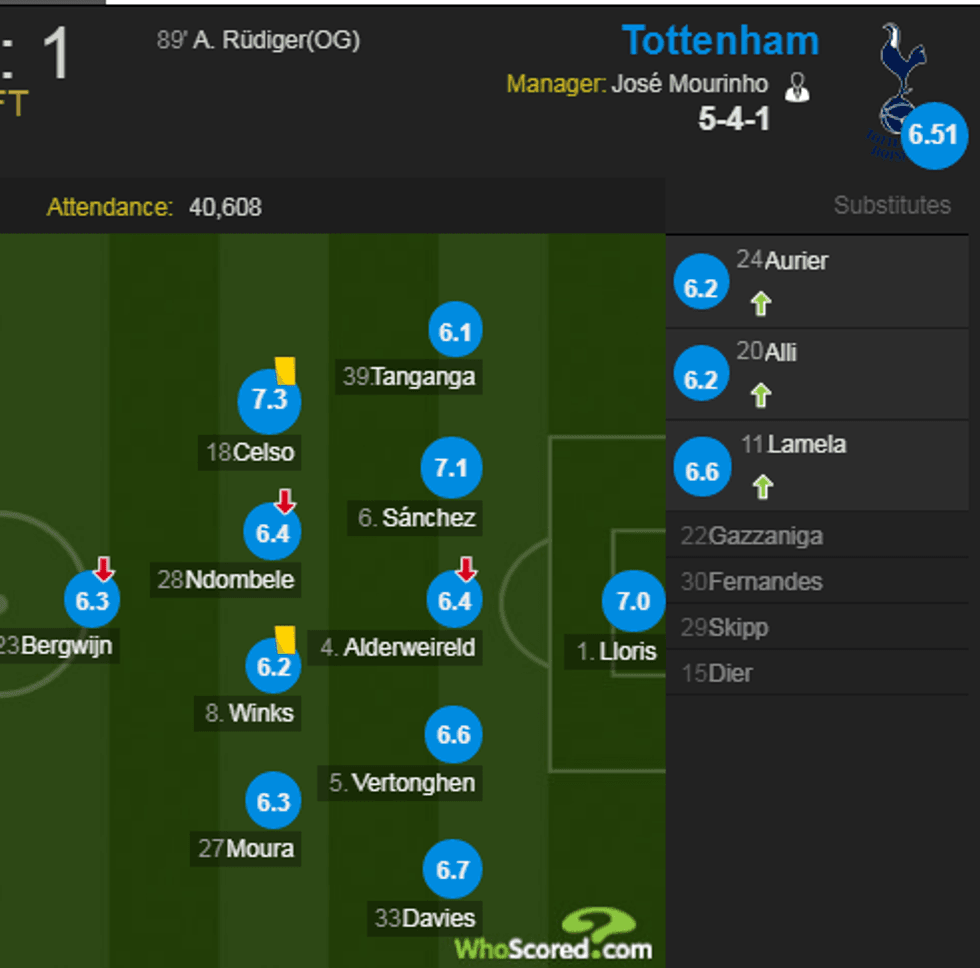Select Skipp from the substitutes list
Screen dimensions: 980x968
click(x=725, y=628)
